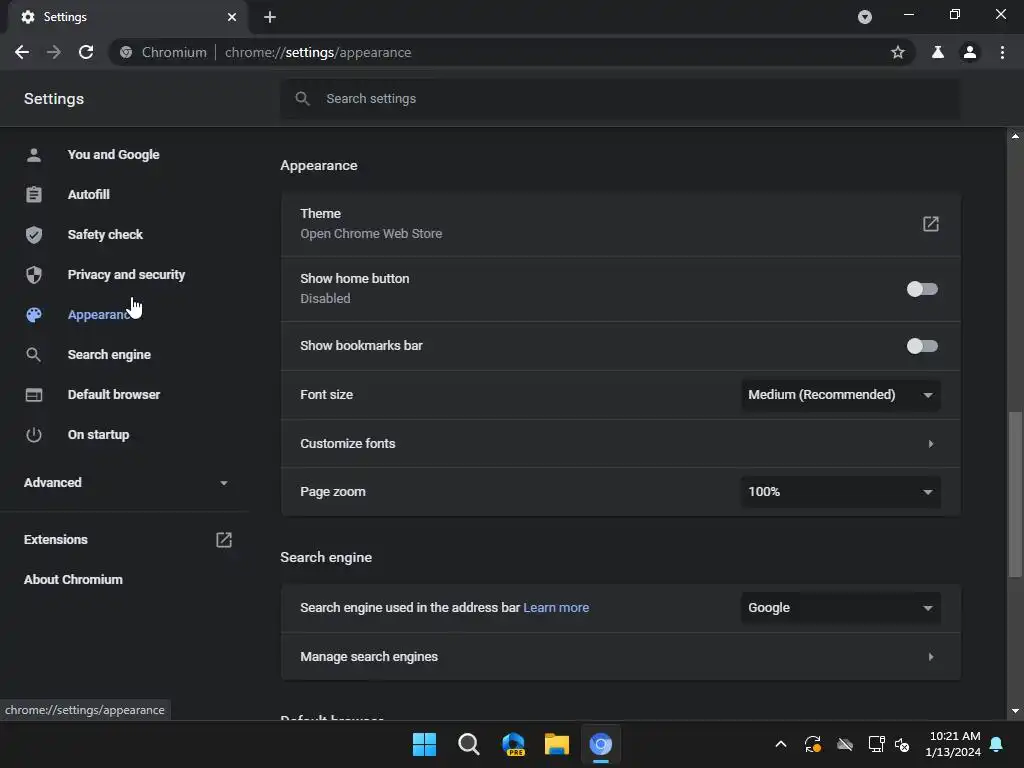This screenshot has width=1024, height=768.
Task: Click the tab search dropdown circle icon
Action: pos(865,17)
